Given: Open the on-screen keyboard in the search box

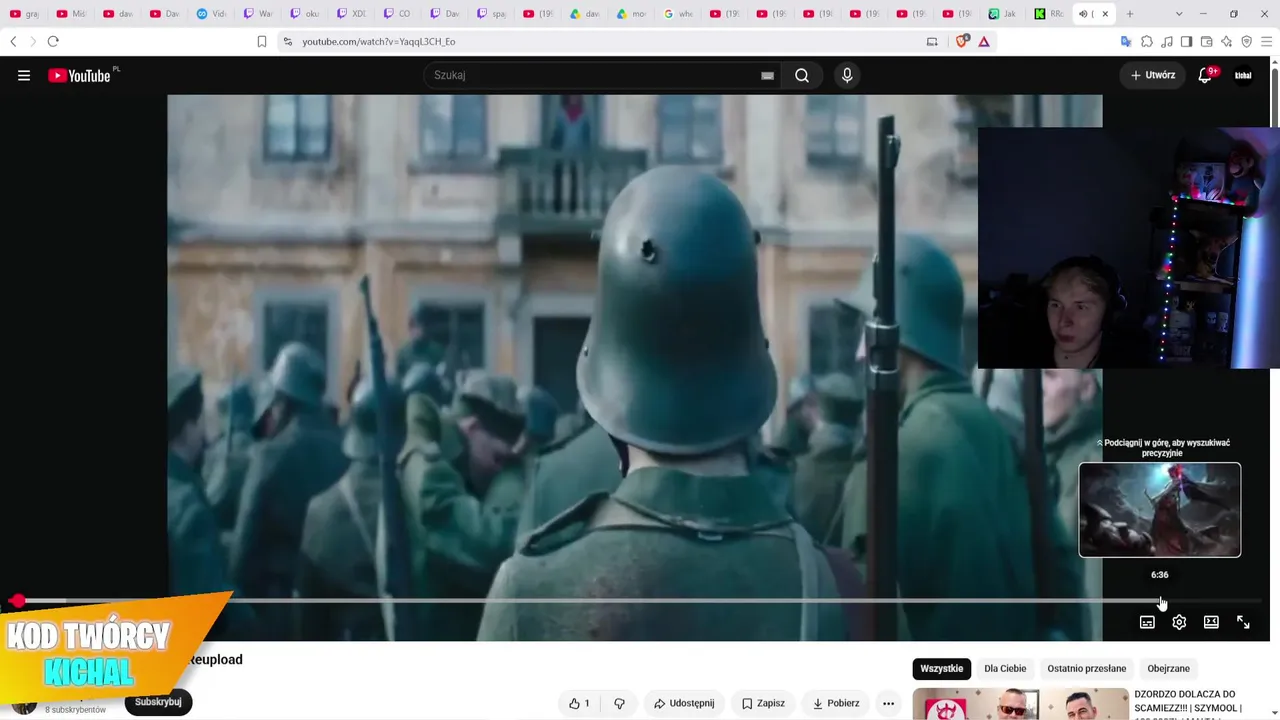Looking at the screenshot, I should [767, 75].
